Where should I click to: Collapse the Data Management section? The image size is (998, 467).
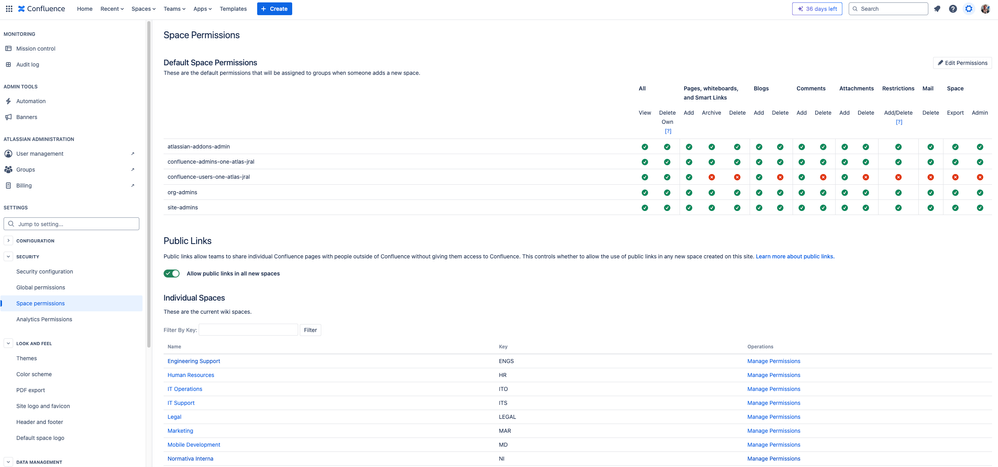pyautogui.click(x=8, y=462)
